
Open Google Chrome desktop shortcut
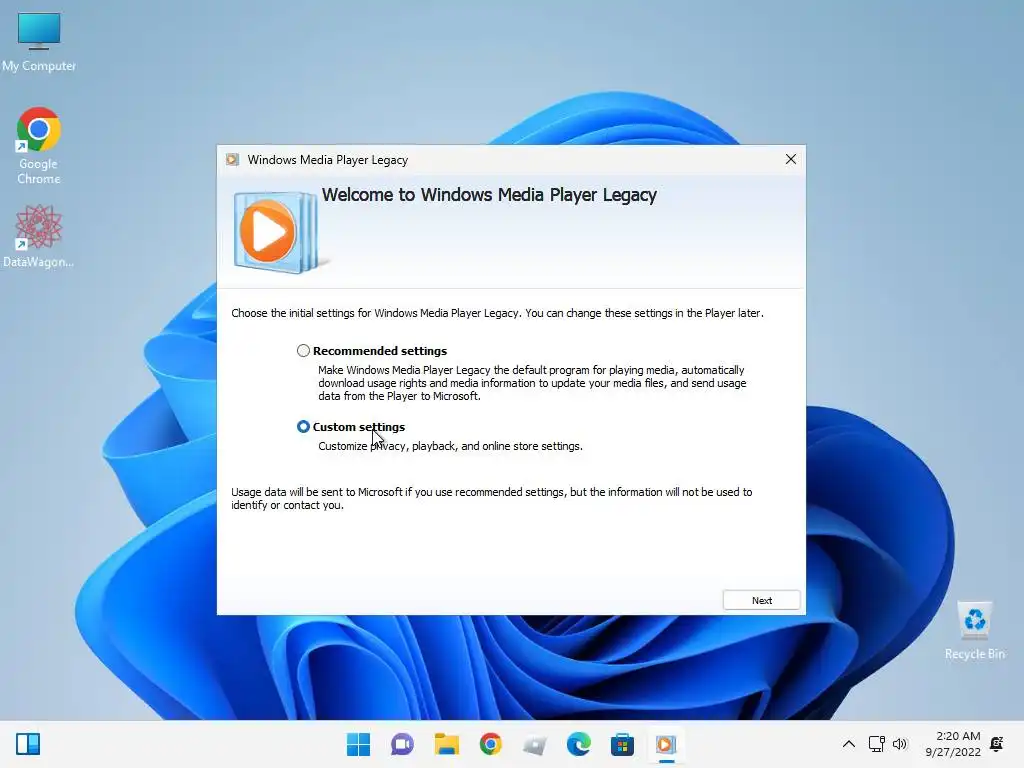point(39,146)
